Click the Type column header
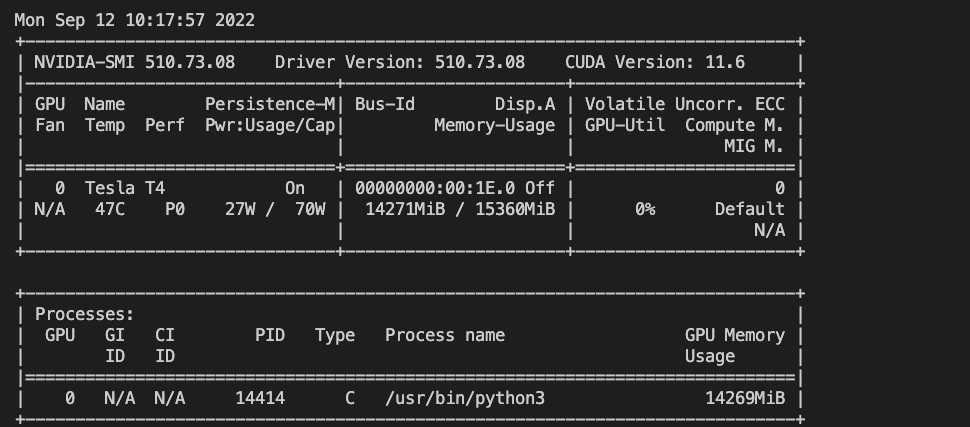This screenshot has height=427, width=970. click(x=335, y=335)
